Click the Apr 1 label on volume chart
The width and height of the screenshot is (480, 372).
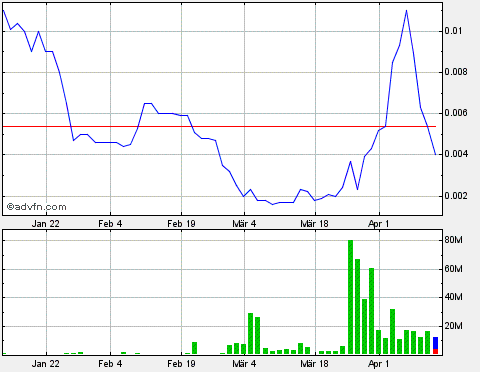click(379, 363)
